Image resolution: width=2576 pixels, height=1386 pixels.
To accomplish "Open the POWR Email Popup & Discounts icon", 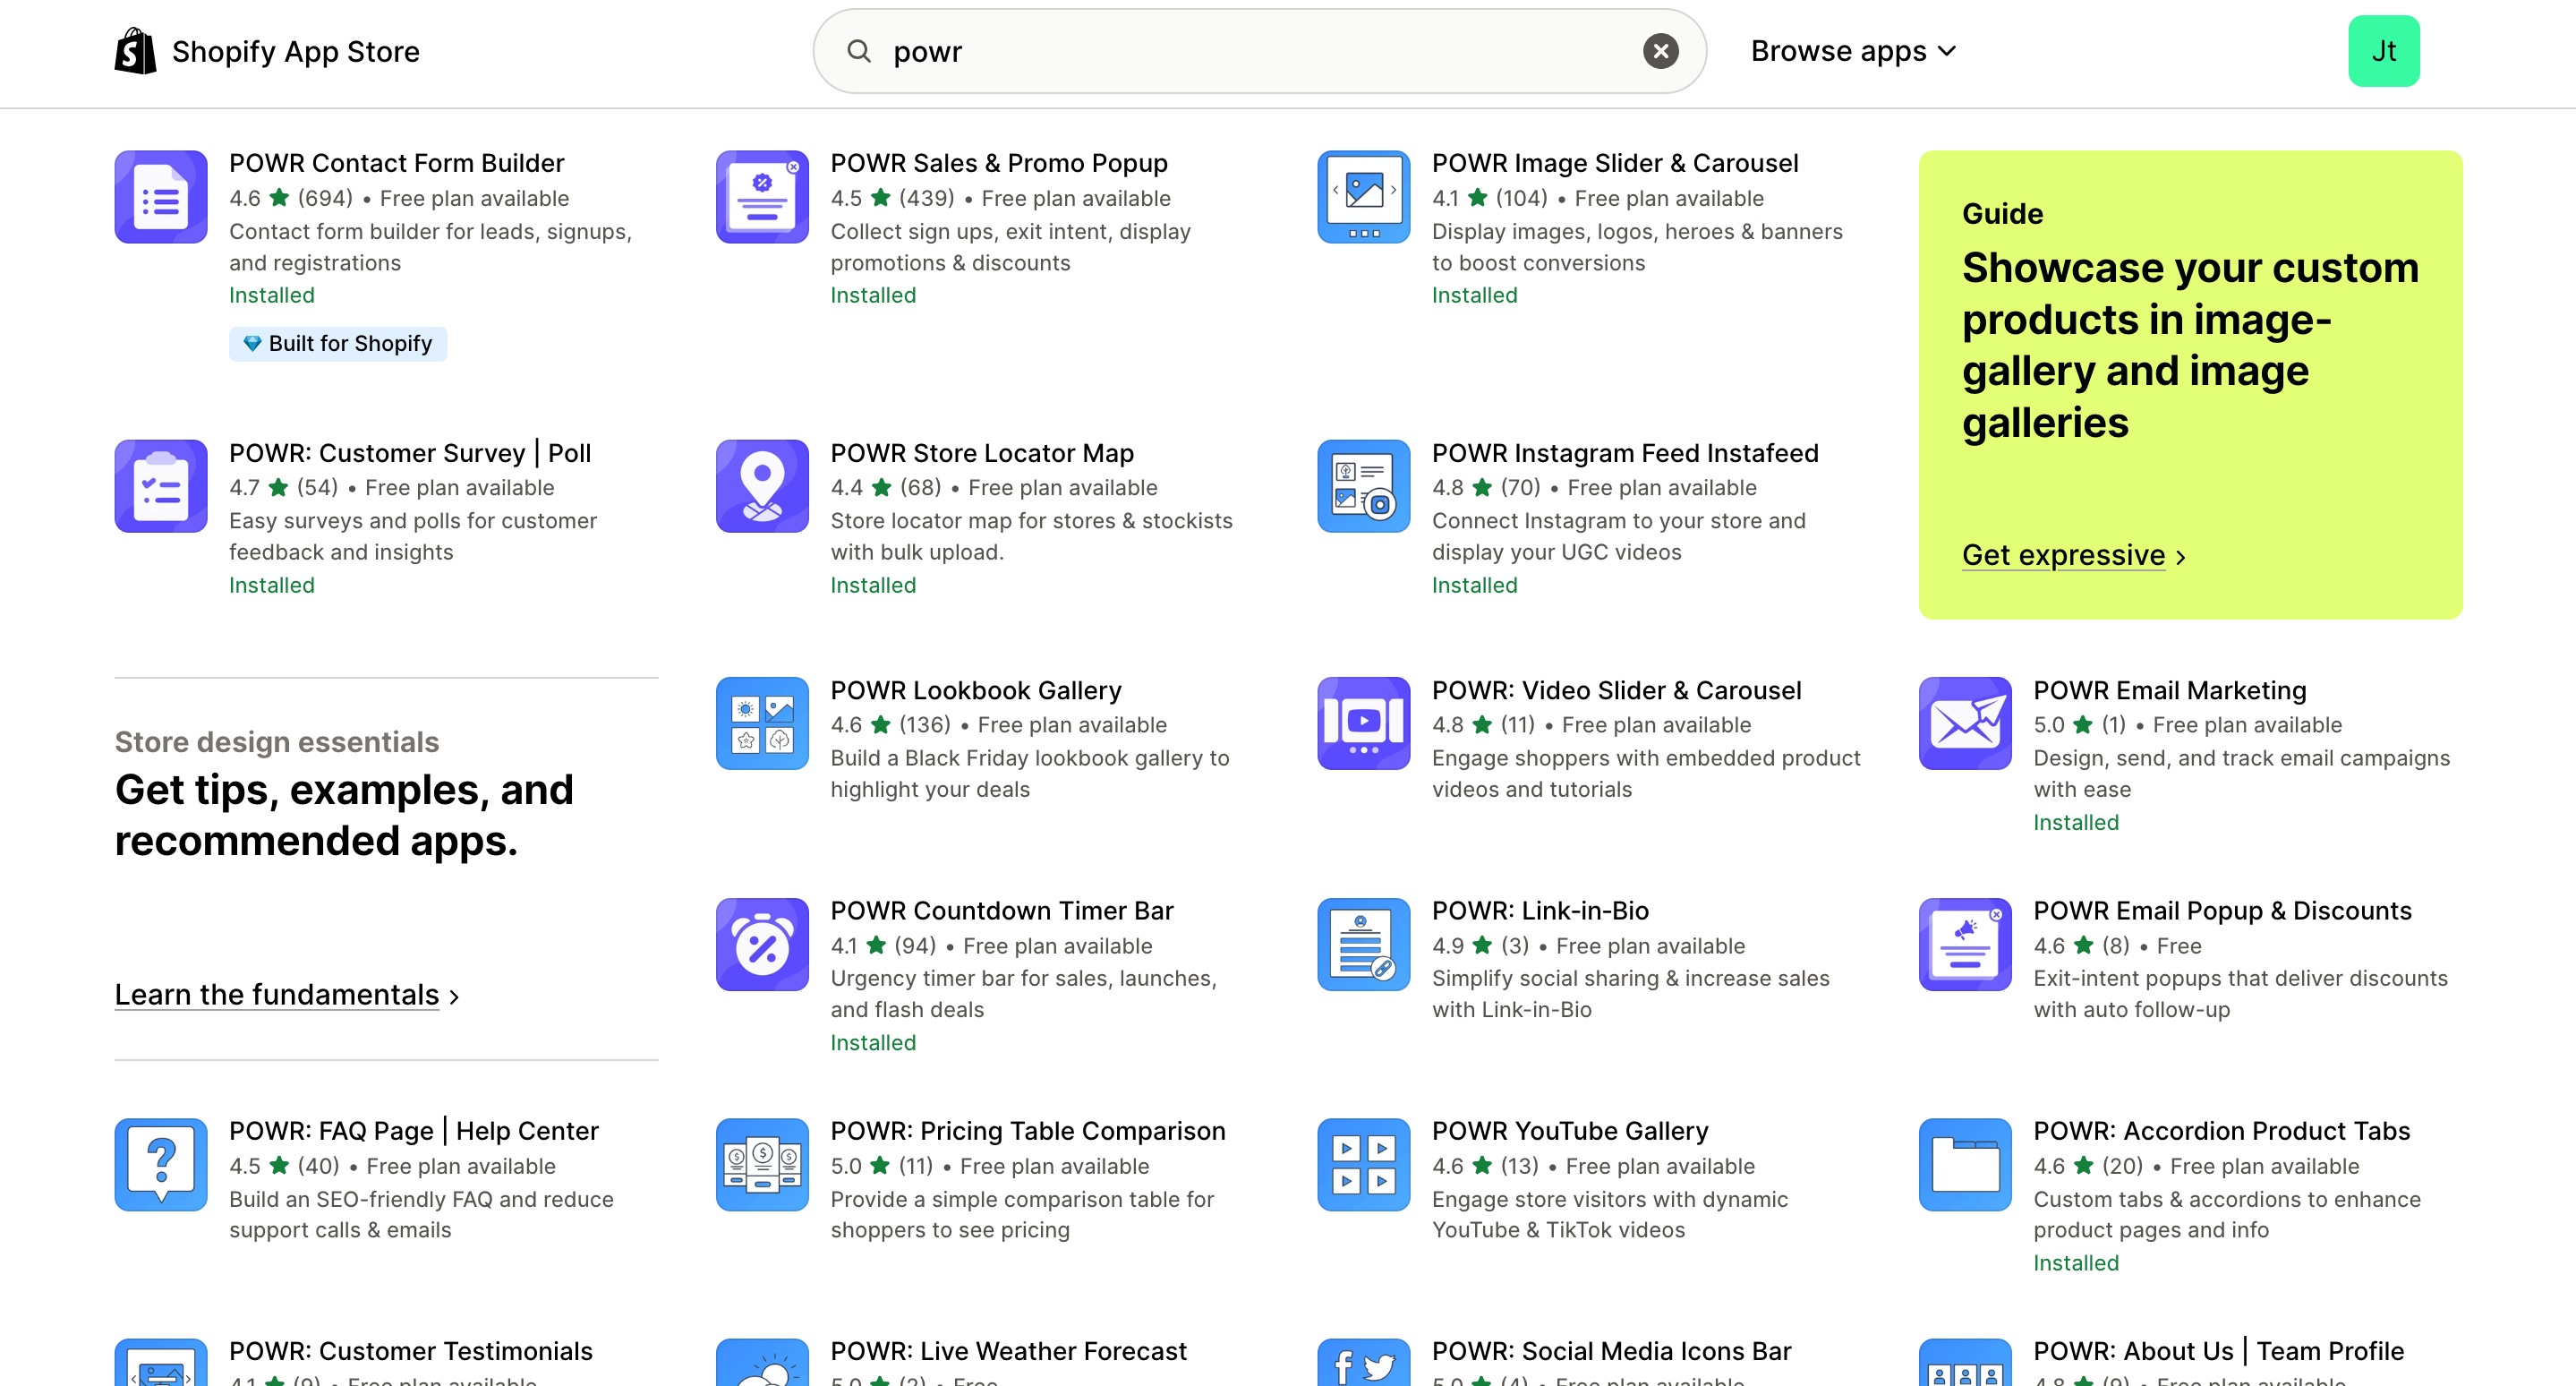I will click(x=1965, y=944).
